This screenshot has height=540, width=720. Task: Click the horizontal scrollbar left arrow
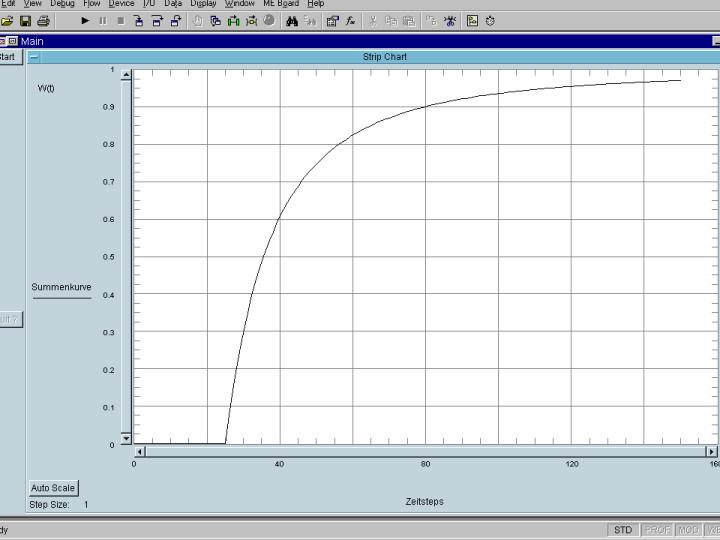(140, 451)
